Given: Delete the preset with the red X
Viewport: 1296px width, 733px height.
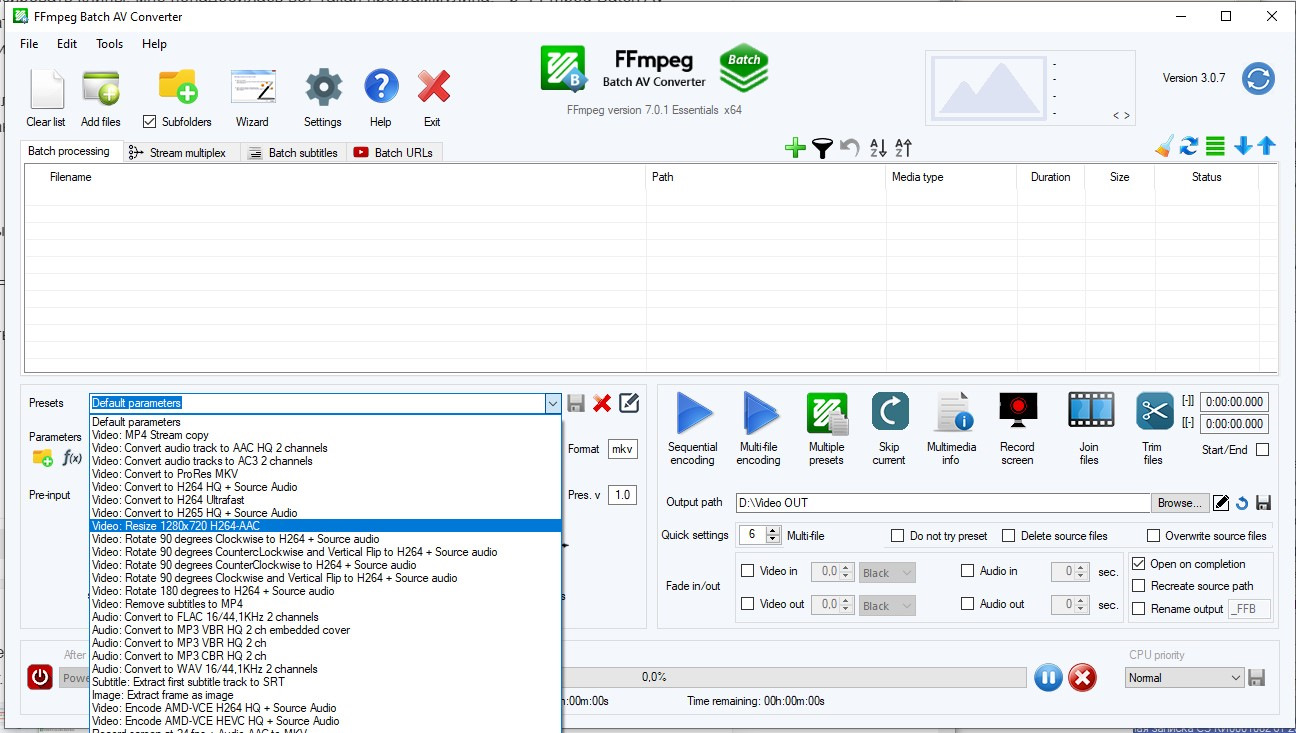Looking at the screenshot, I should pyautogui.click(x=602, y=403).
